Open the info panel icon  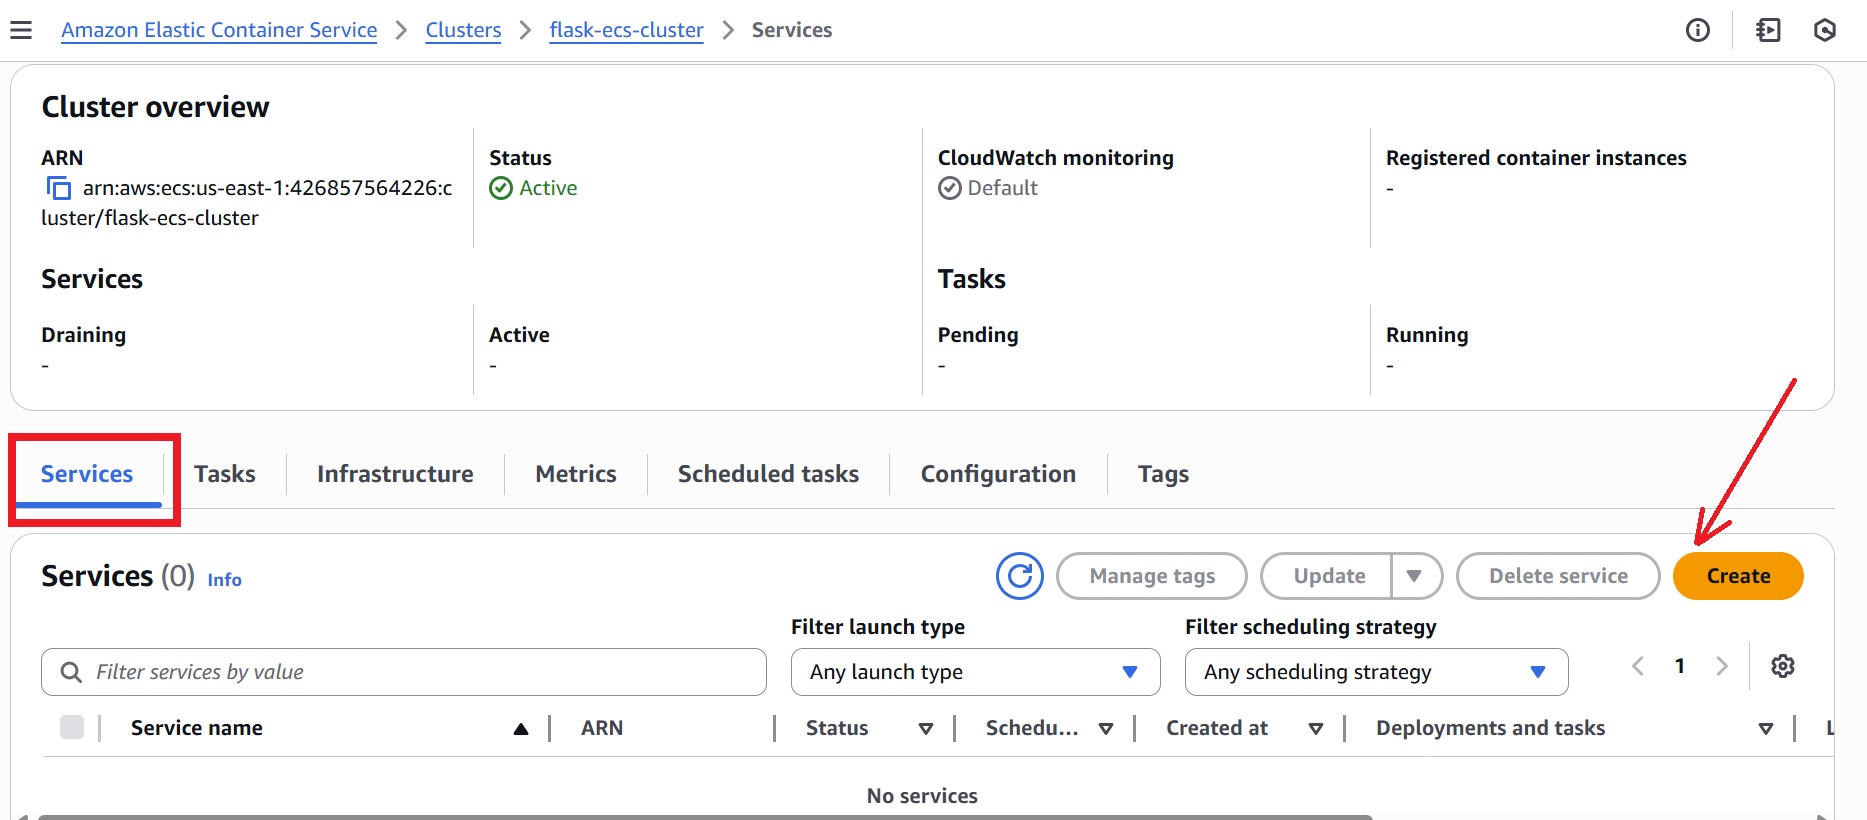(1698, 30)
